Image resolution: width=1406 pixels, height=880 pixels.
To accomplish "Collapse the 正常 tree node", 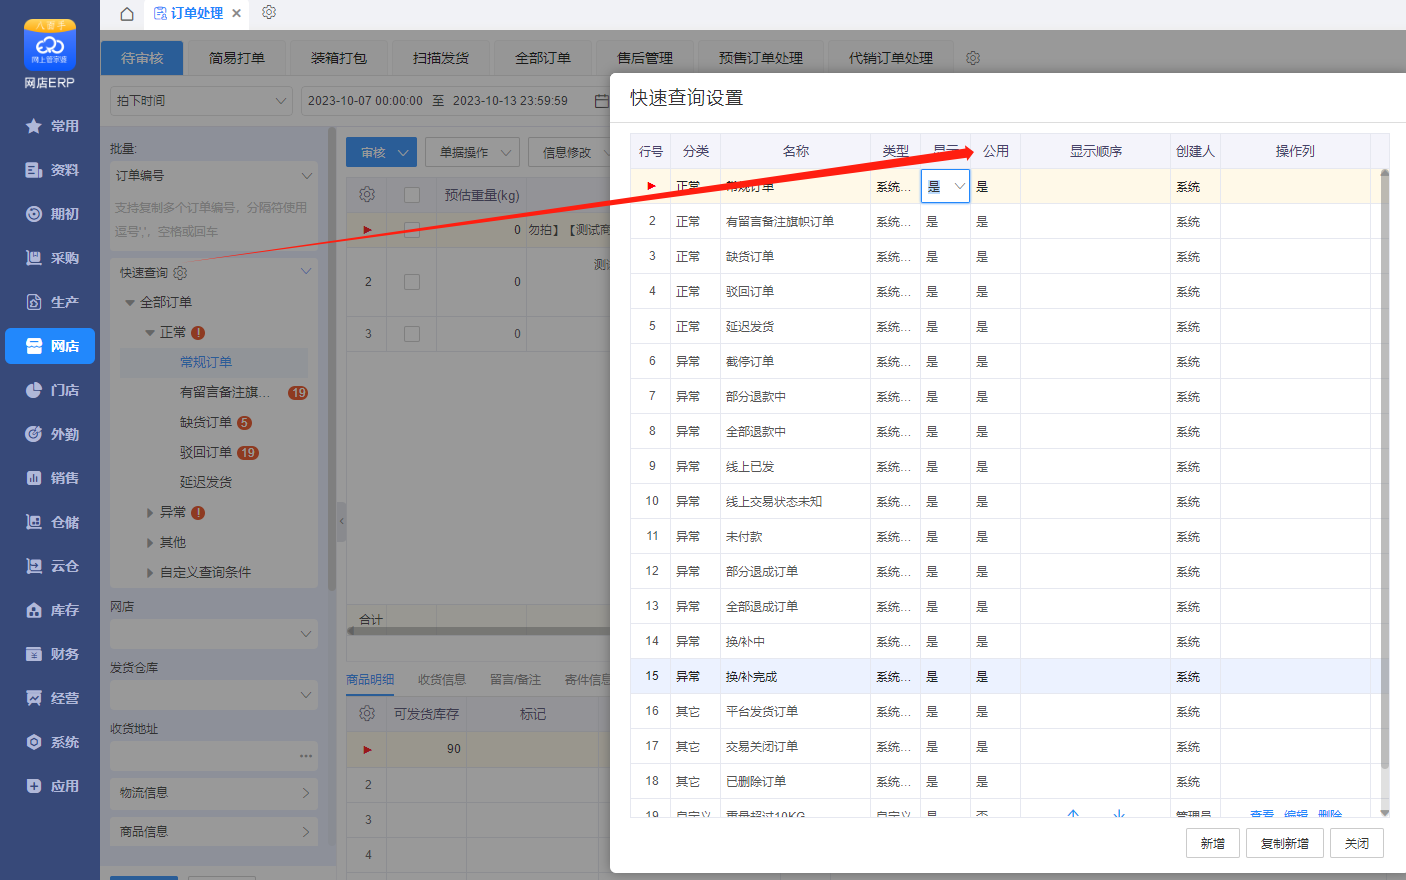I will [150, 332].
